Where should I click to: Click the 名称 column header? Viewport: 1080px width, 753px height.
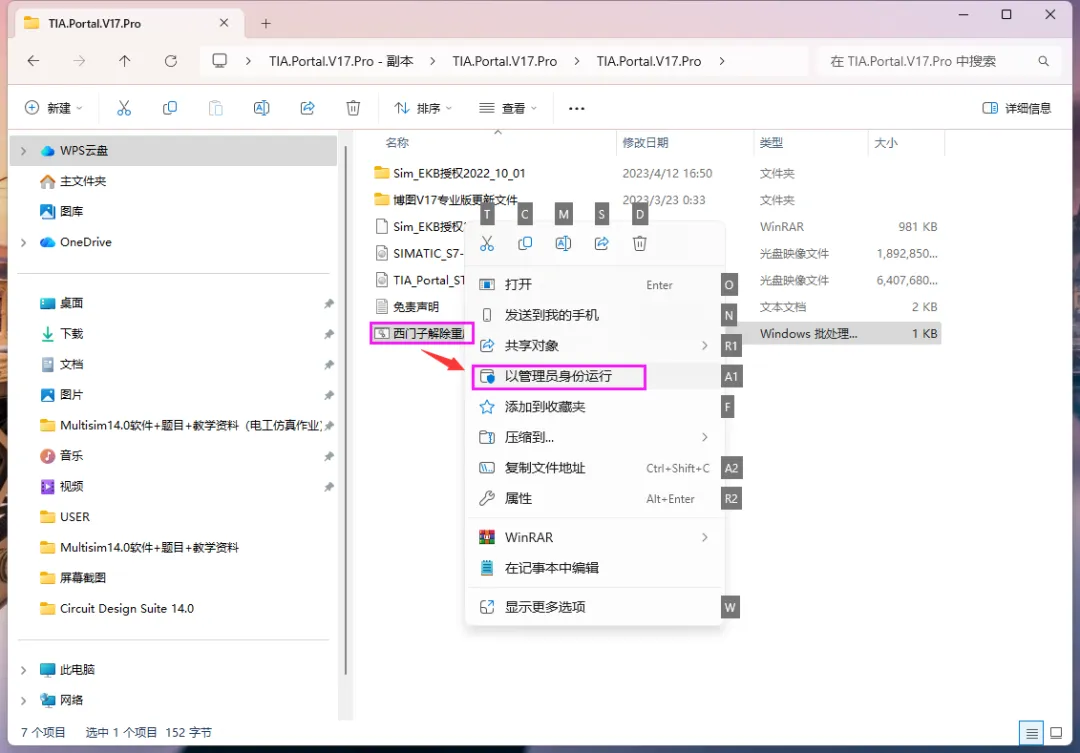[397, 143]
